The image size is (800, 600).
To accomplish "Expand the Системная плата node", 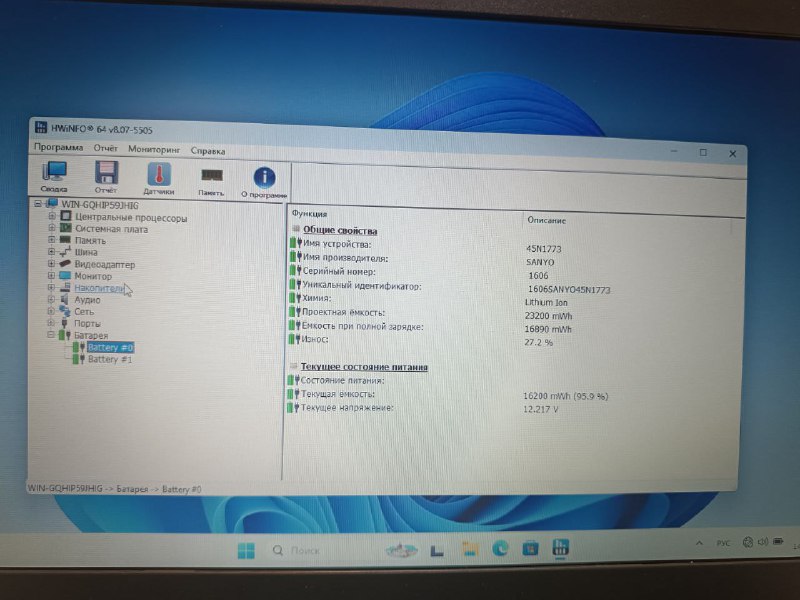I will point(52,228).
